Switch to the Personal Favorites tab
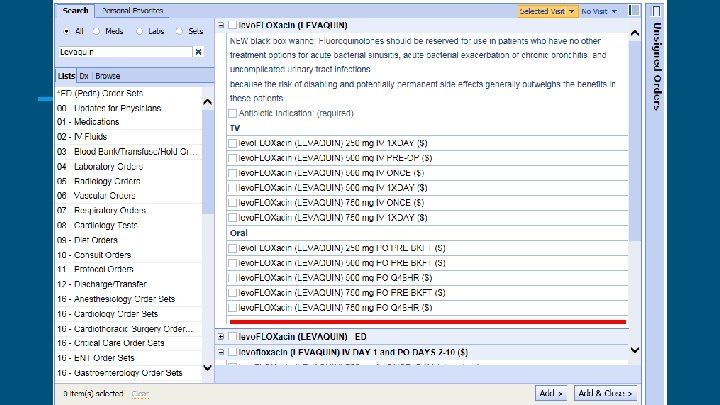Screen dimensions: 720x405 click(132, 11)
